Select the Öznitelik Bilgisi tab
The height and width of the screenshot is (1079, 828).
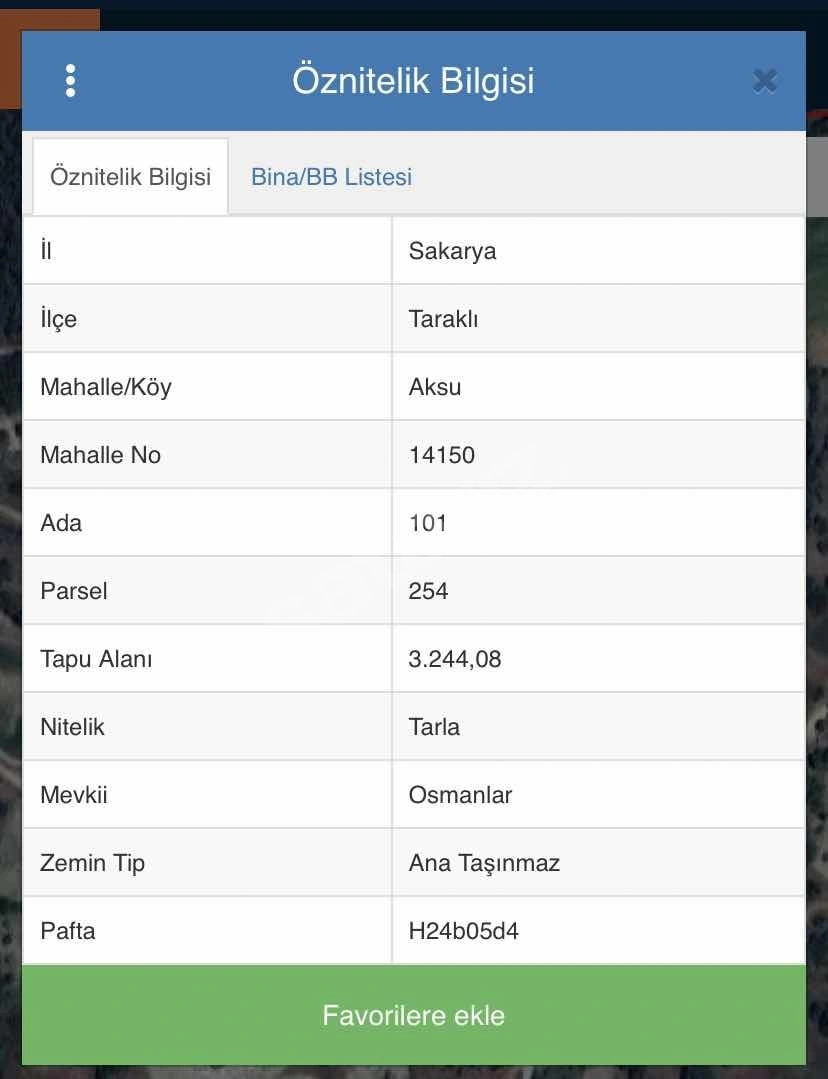click(x=131, y=177)
